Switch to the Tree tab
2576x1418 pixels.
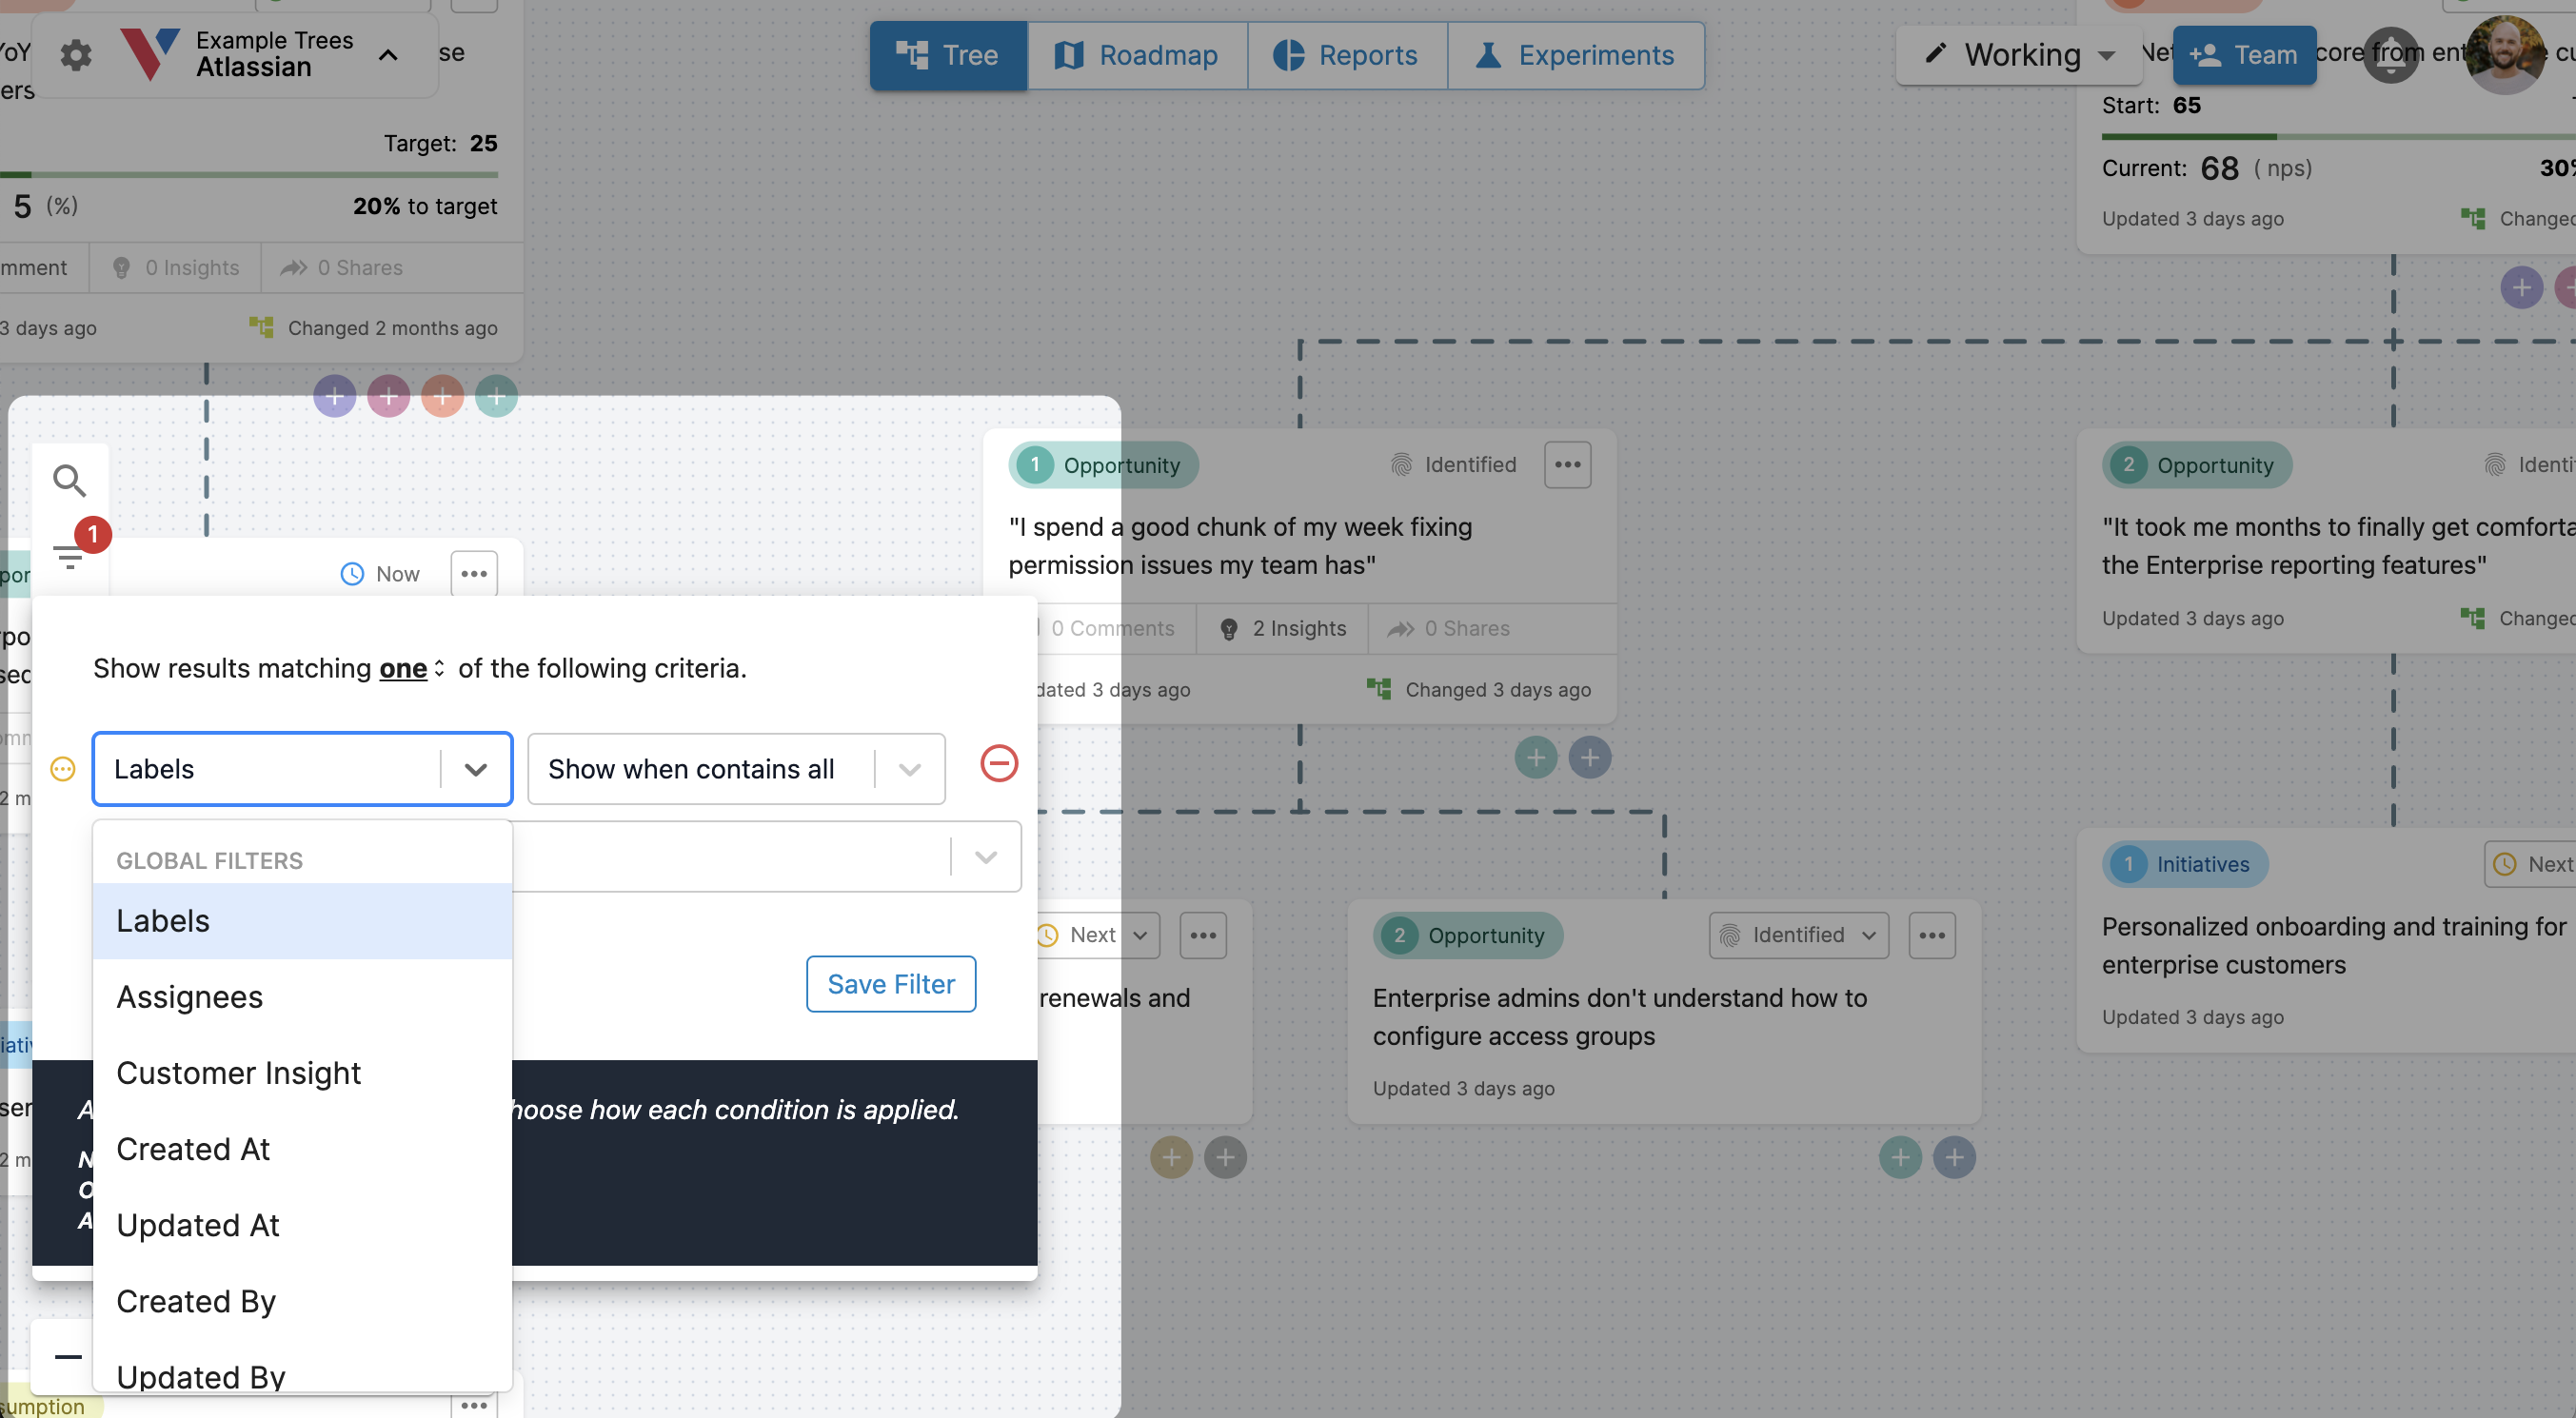coord(948,56)
